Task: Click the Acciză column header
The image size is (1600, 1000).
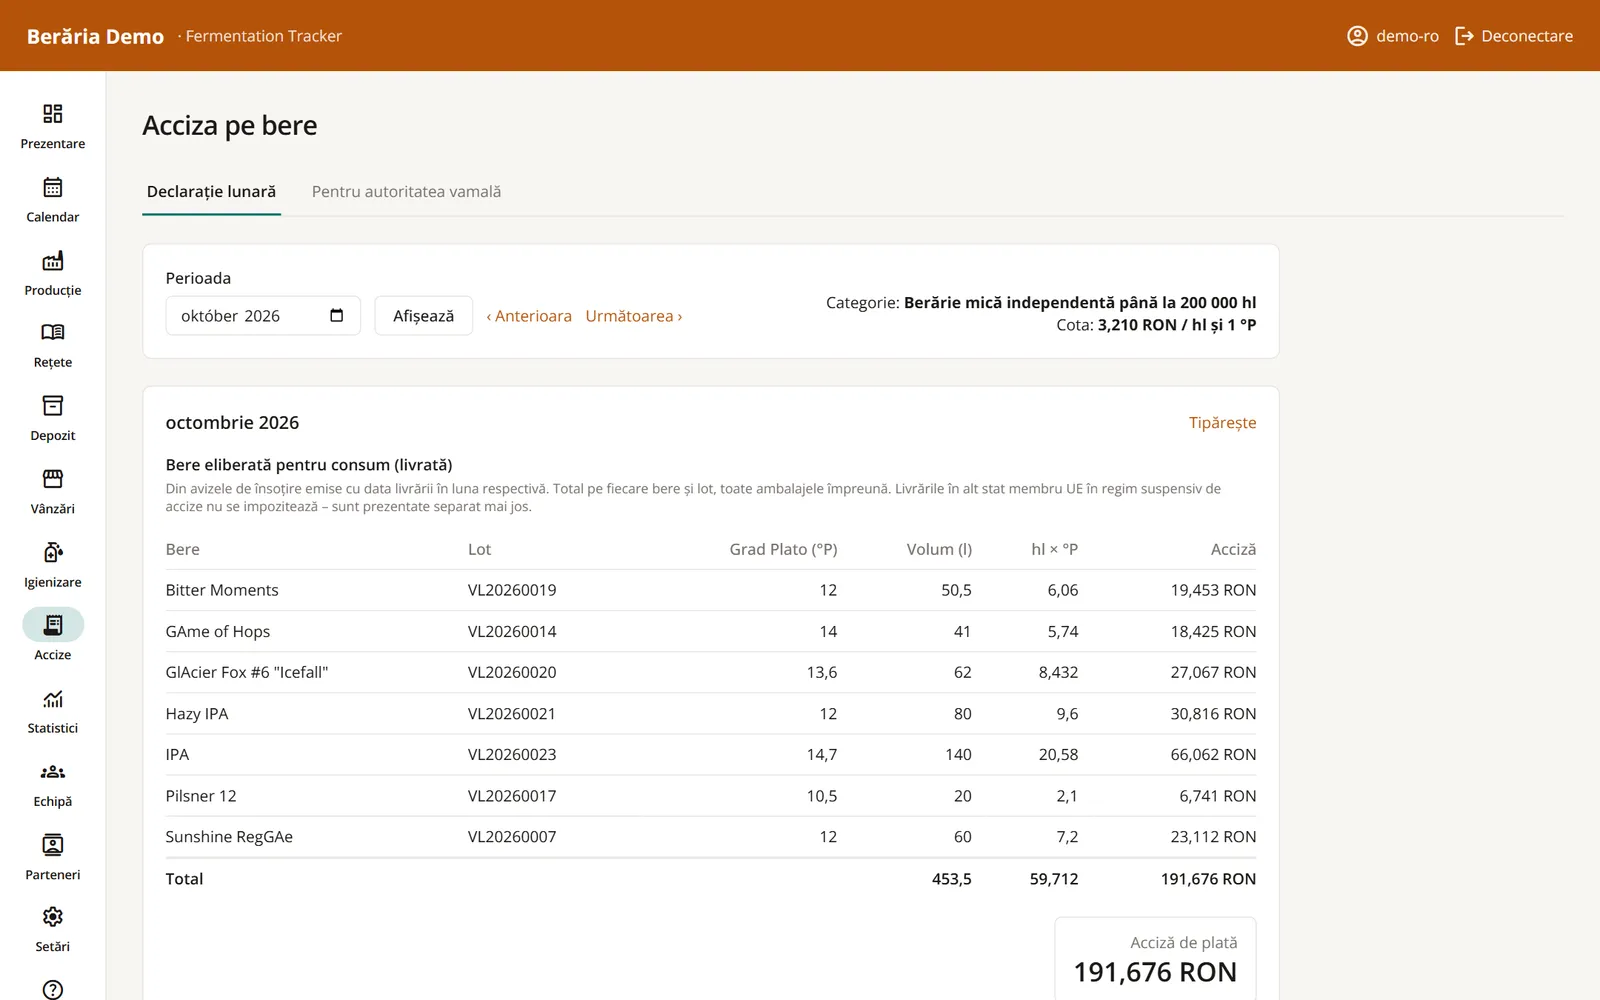Action: [x=1233, y=549]
